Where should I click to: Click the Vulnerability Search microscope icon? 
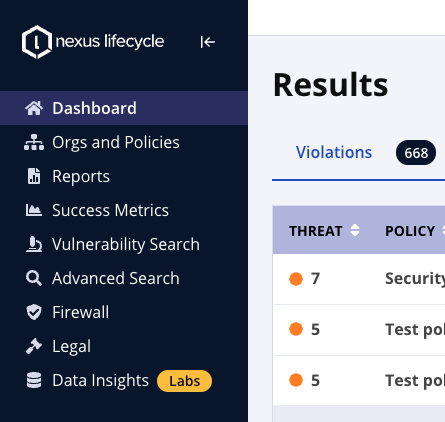point(34,244)
